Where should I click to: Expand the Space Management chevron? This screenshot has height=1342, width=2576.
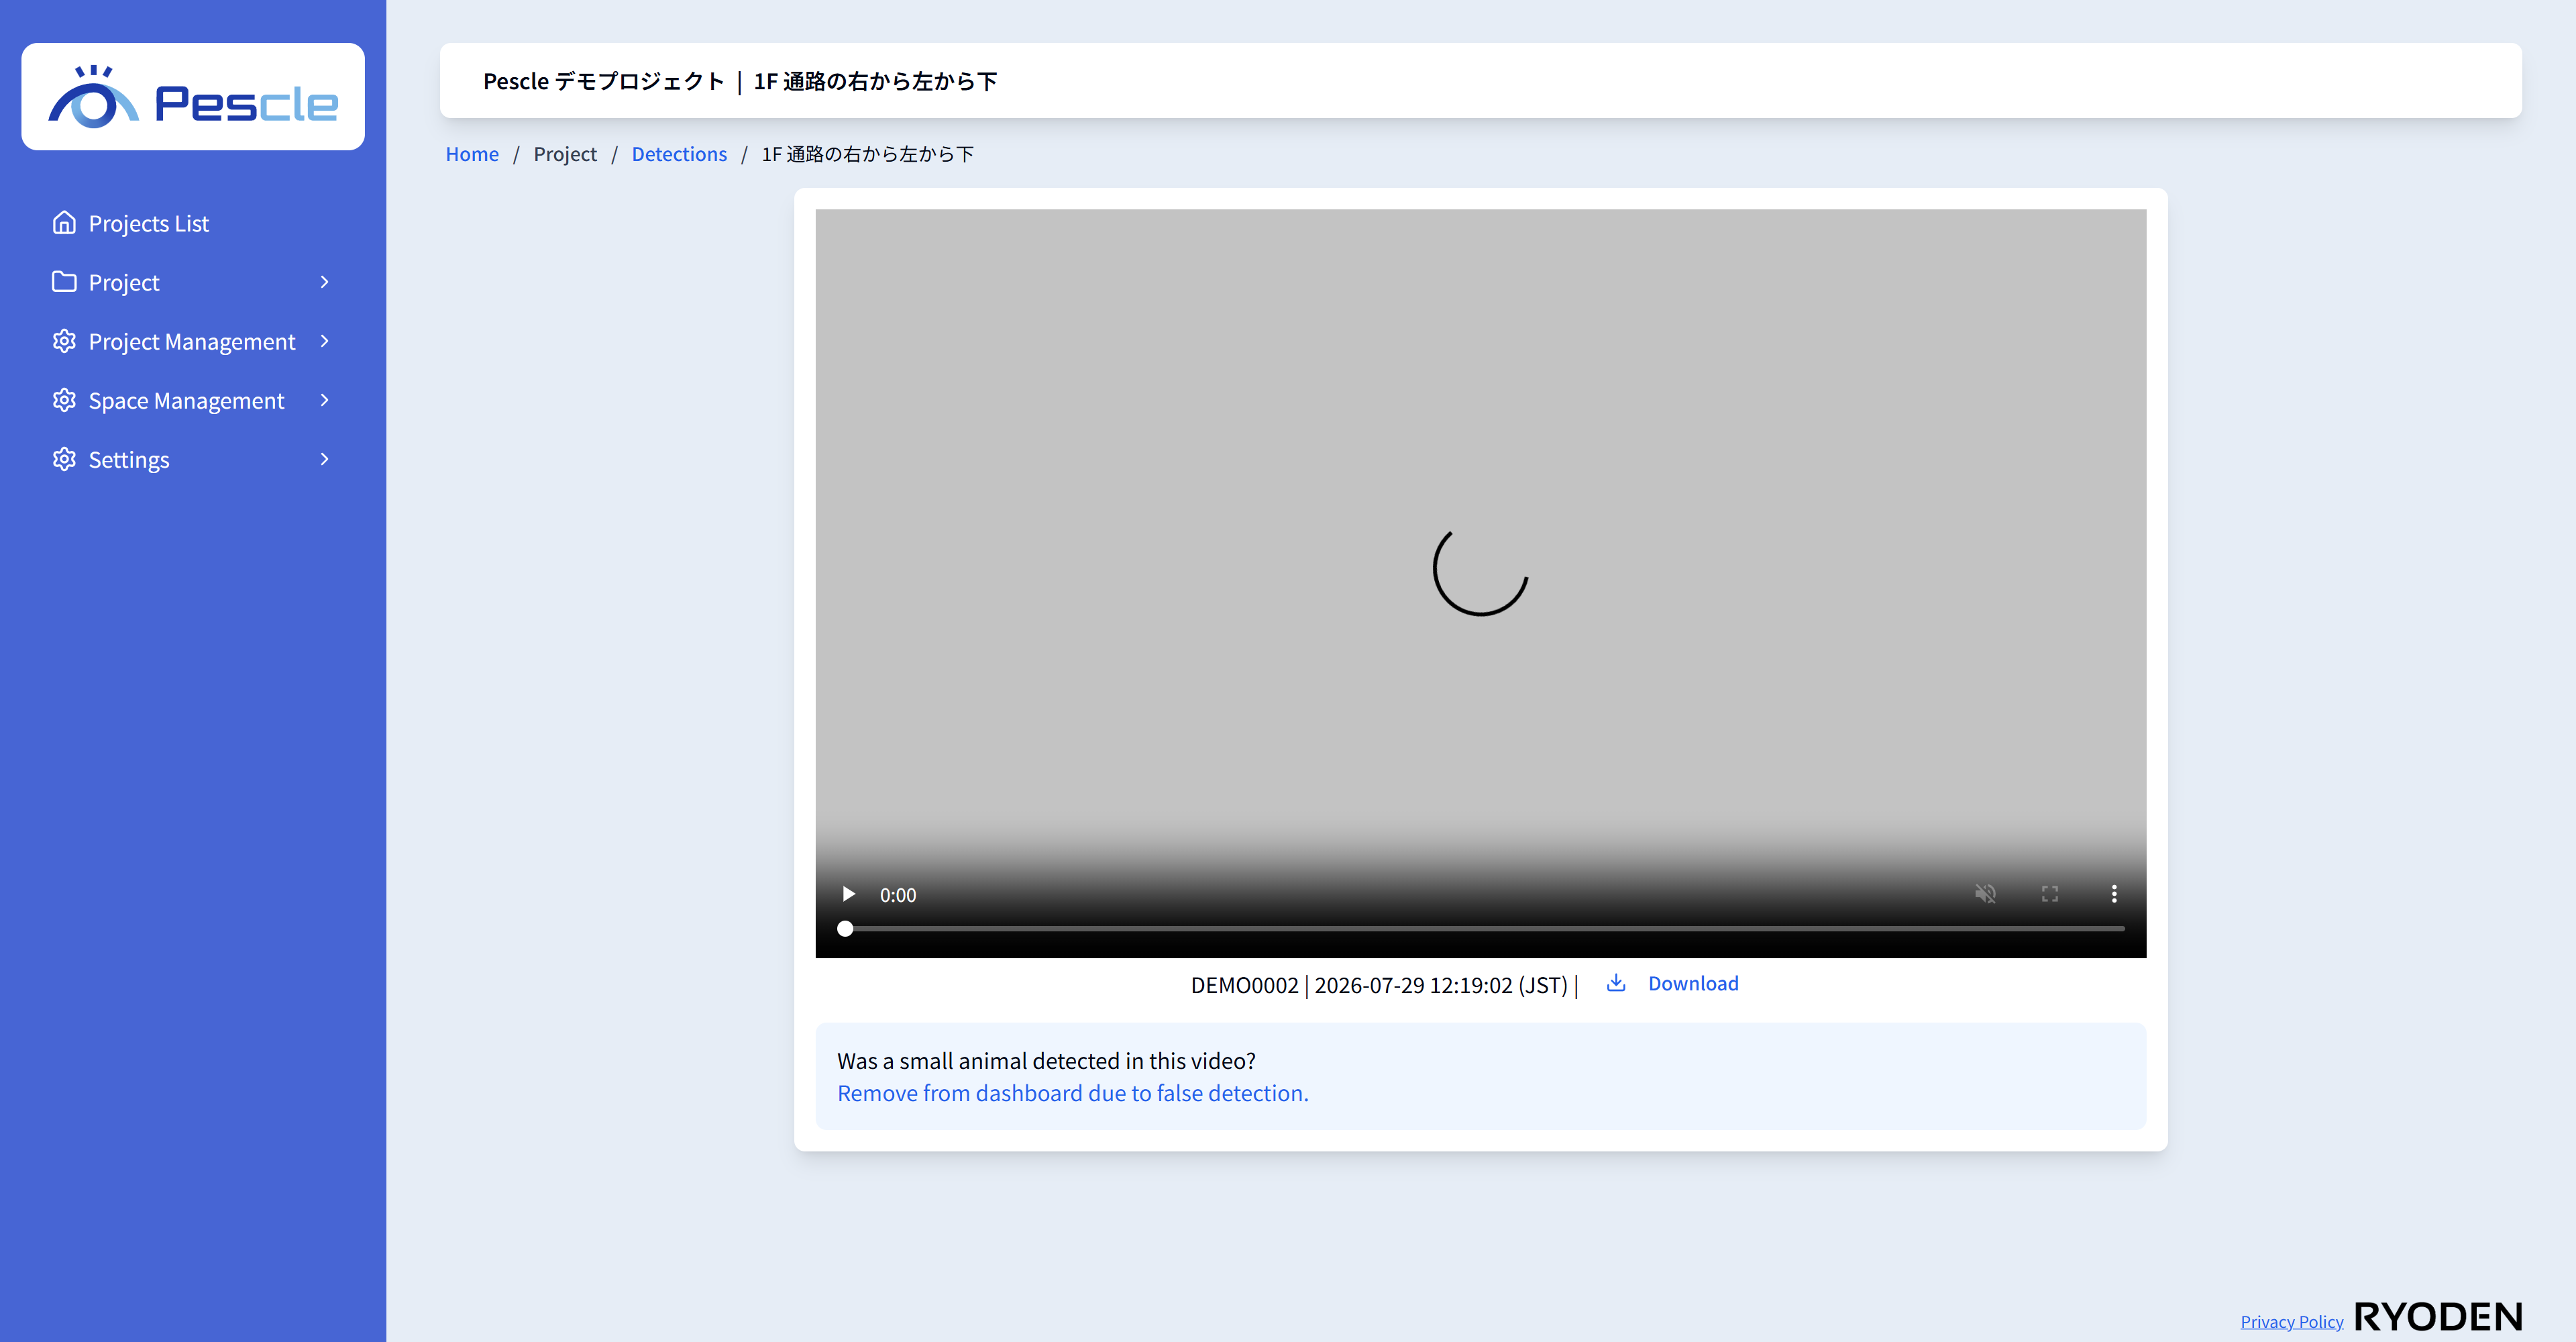324,400
